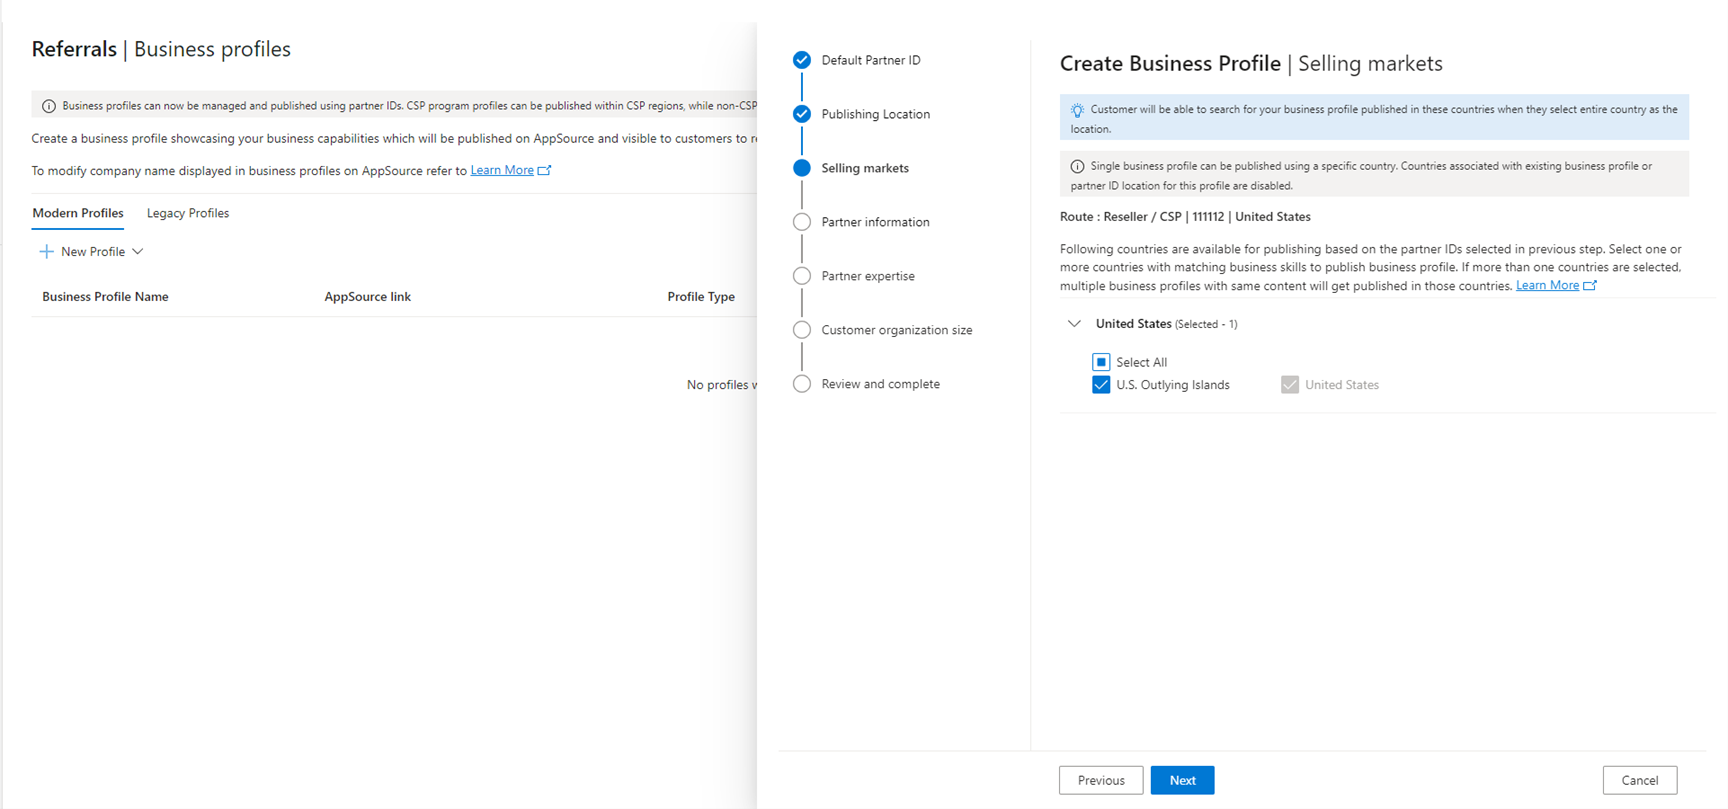
Task: Click the Select All label text
Action: 1141,362
